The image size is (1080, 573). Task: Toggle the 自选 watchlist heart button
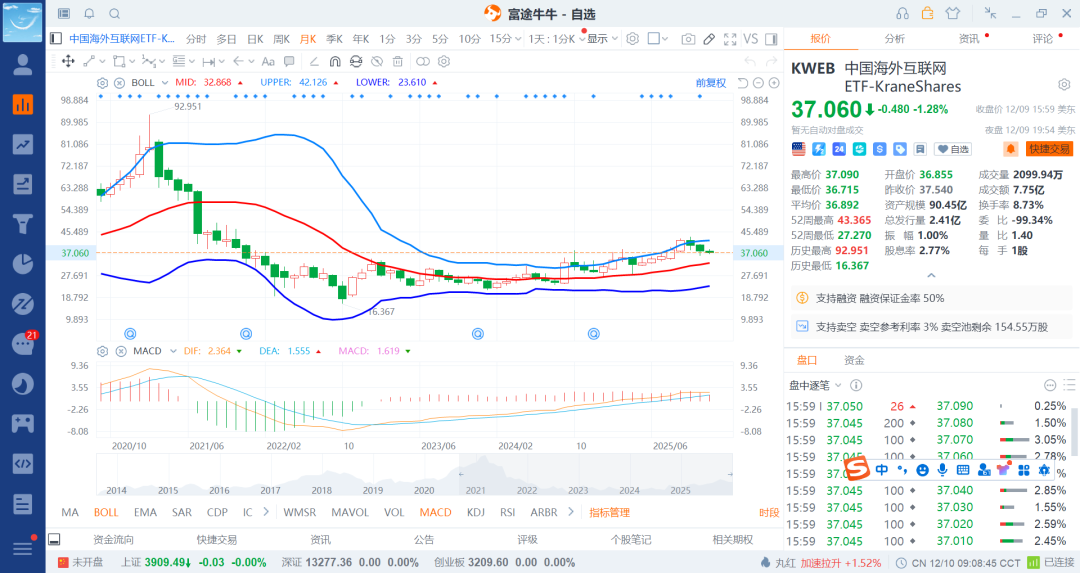(953, 149)
